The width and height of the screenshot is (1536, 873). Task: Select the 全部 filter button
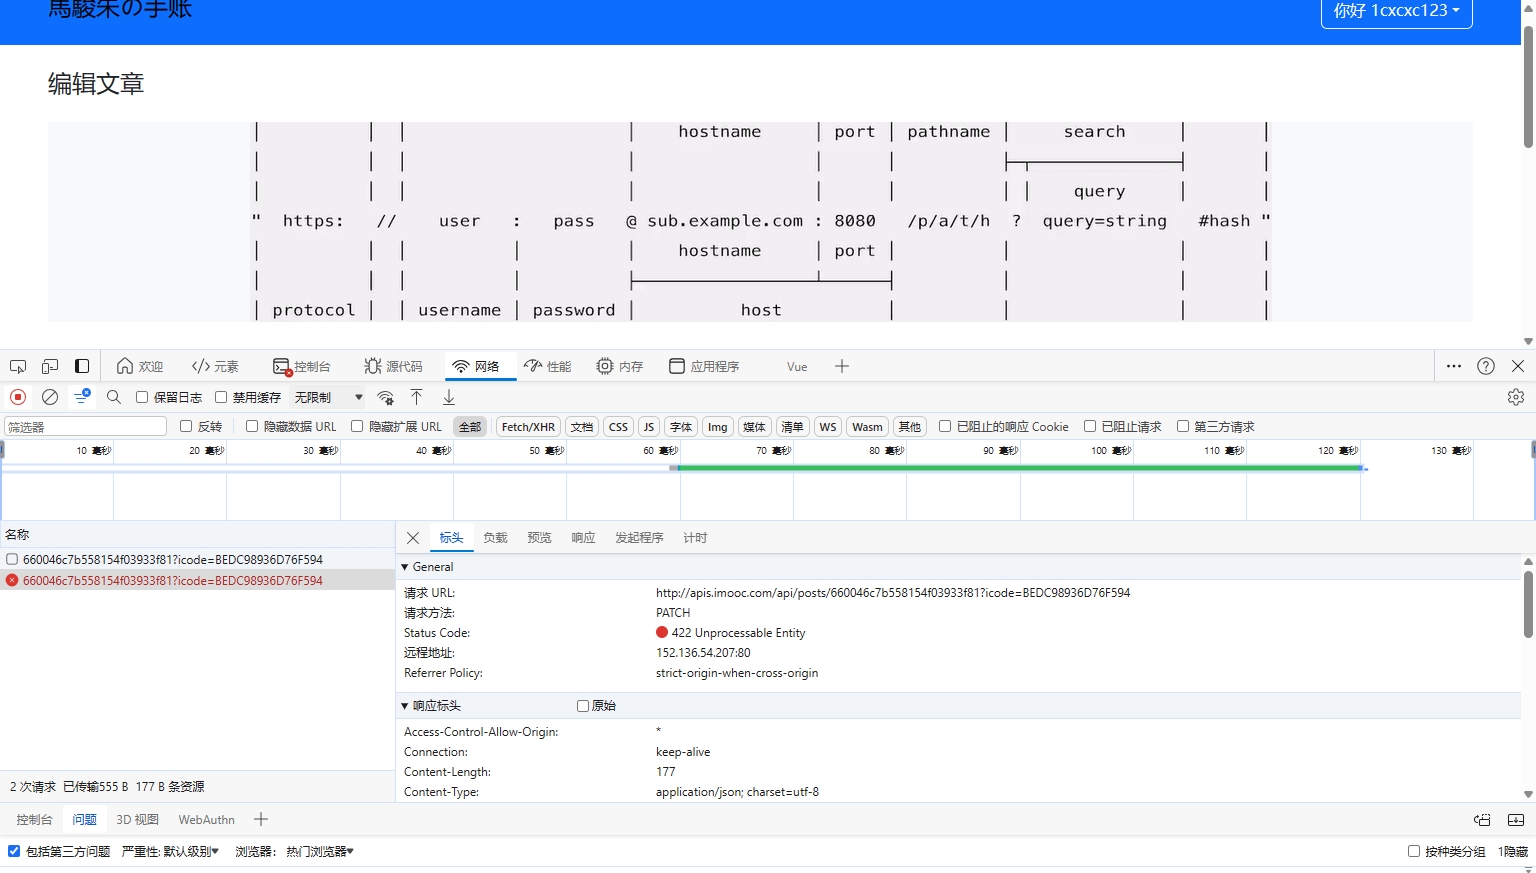pyautogui.click(x=470, y=427)
